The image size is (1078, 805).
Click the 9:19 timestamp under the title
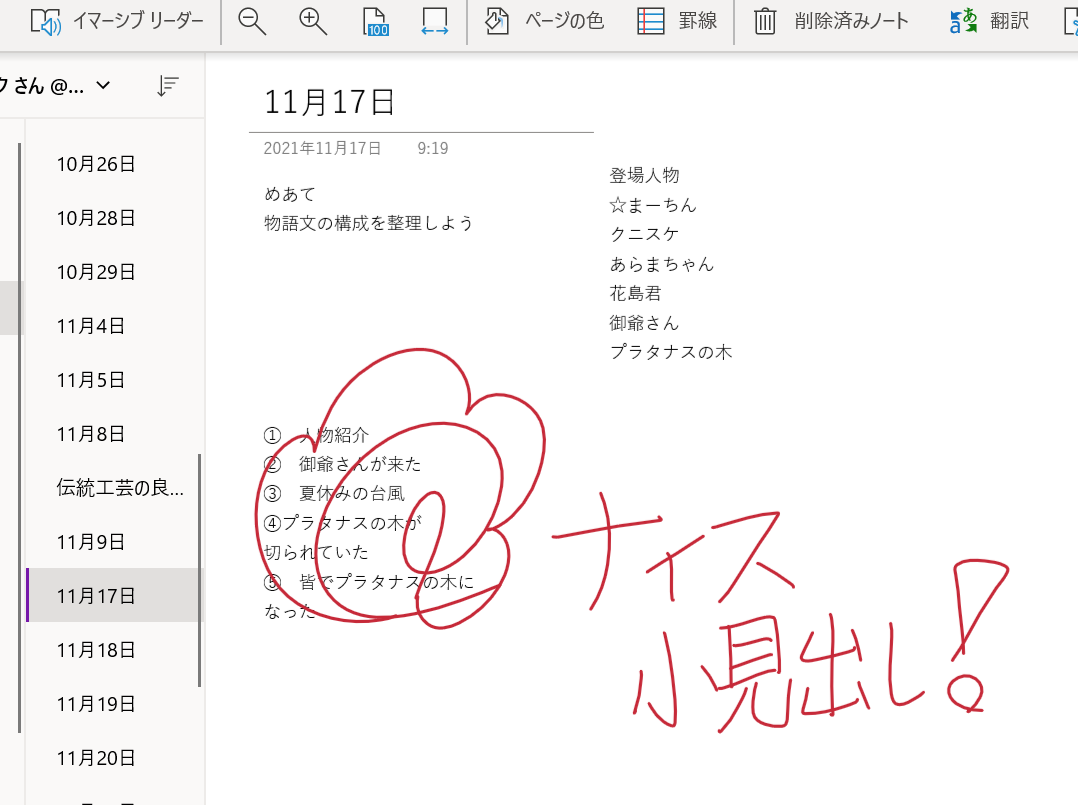tap(434, 147)
